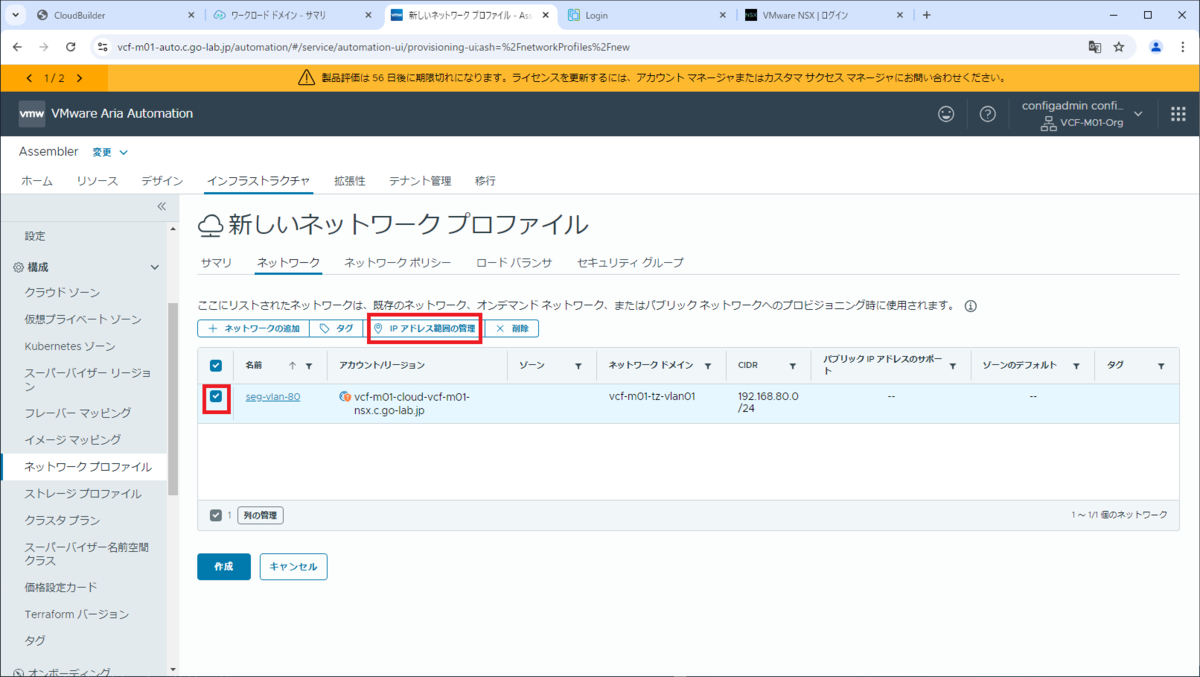The height and width of the screenshot is (677, 1200).
Task: Open the apps grid launcher icon
Action: (1178, 114)
